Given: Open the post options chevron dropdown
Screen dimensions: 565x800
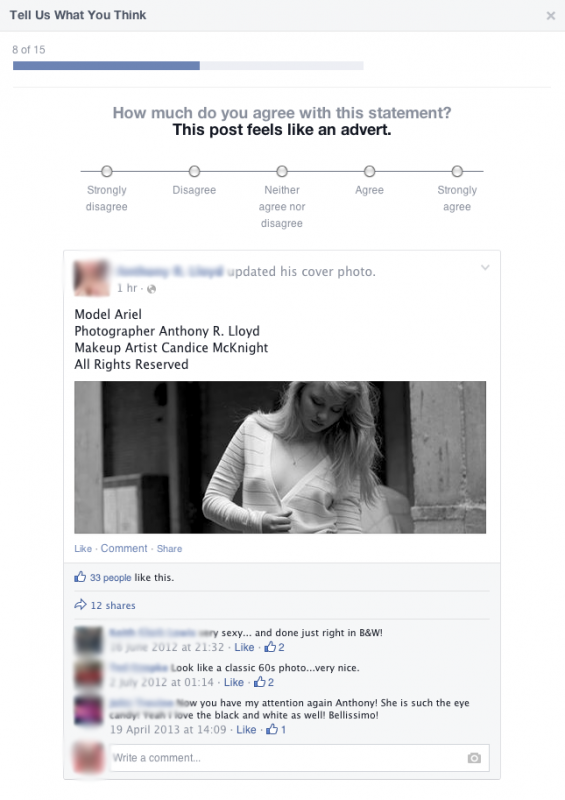Looking at the screenshot, I should (485, 267).
